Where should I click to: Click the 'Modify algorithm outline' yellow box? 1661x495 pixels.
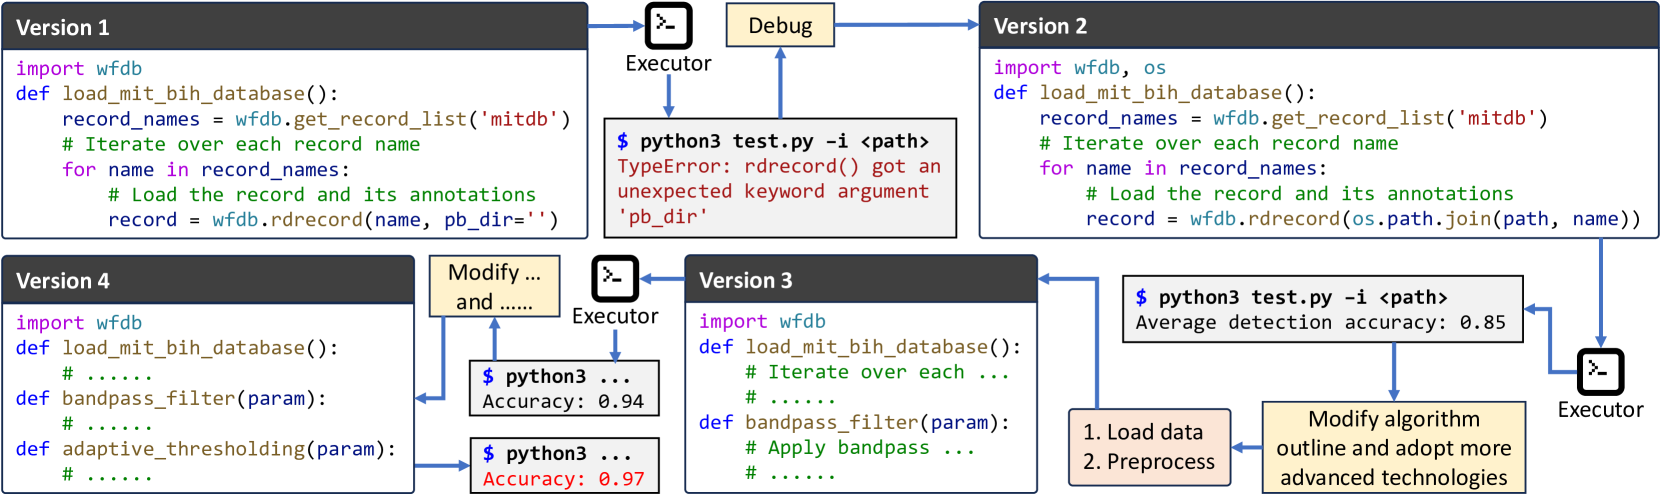(x=1393, y=447)
